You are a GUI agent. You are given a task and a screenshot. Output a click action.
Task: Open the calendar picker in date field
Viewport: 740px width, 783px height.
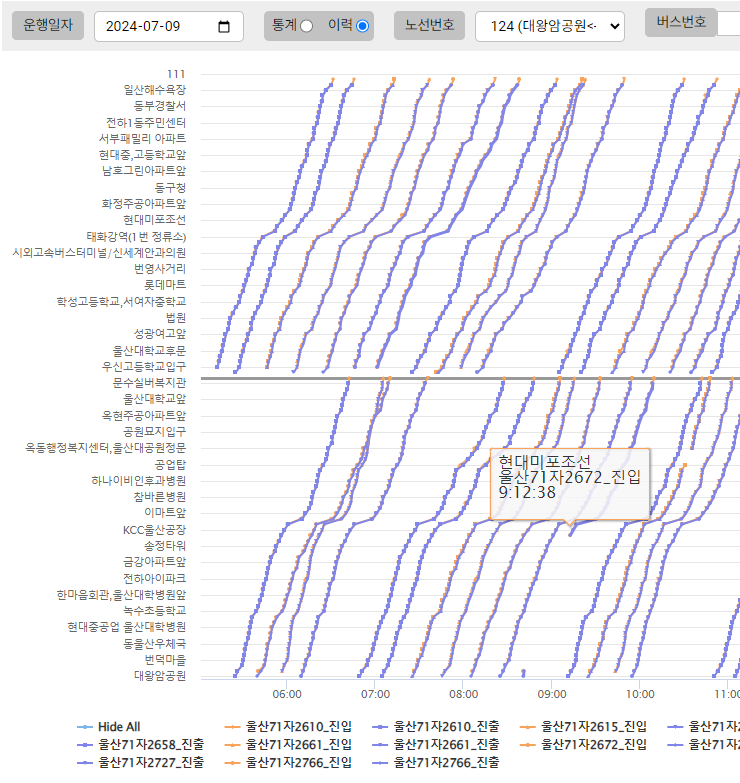(x=224, y=27)
